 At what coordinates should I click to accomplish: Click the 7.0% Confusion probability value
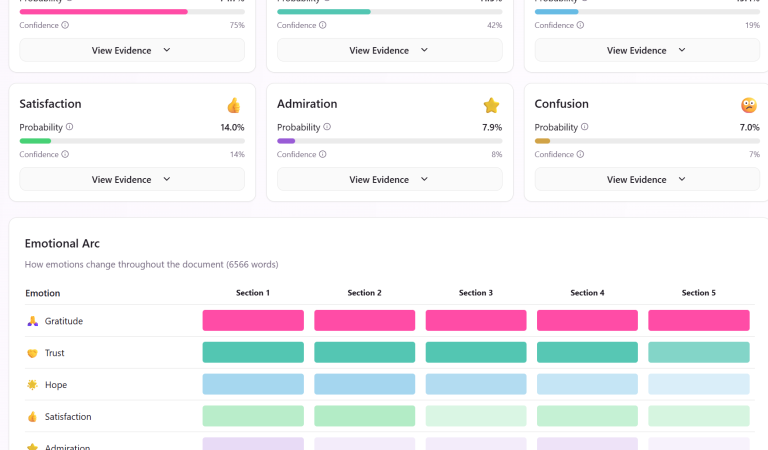pos(750,127)
